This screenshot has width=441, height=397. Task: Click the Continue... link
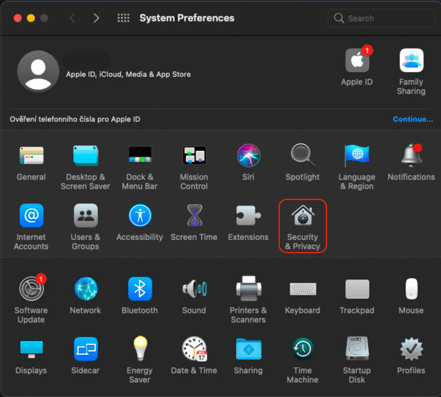[x=413, y=119]
